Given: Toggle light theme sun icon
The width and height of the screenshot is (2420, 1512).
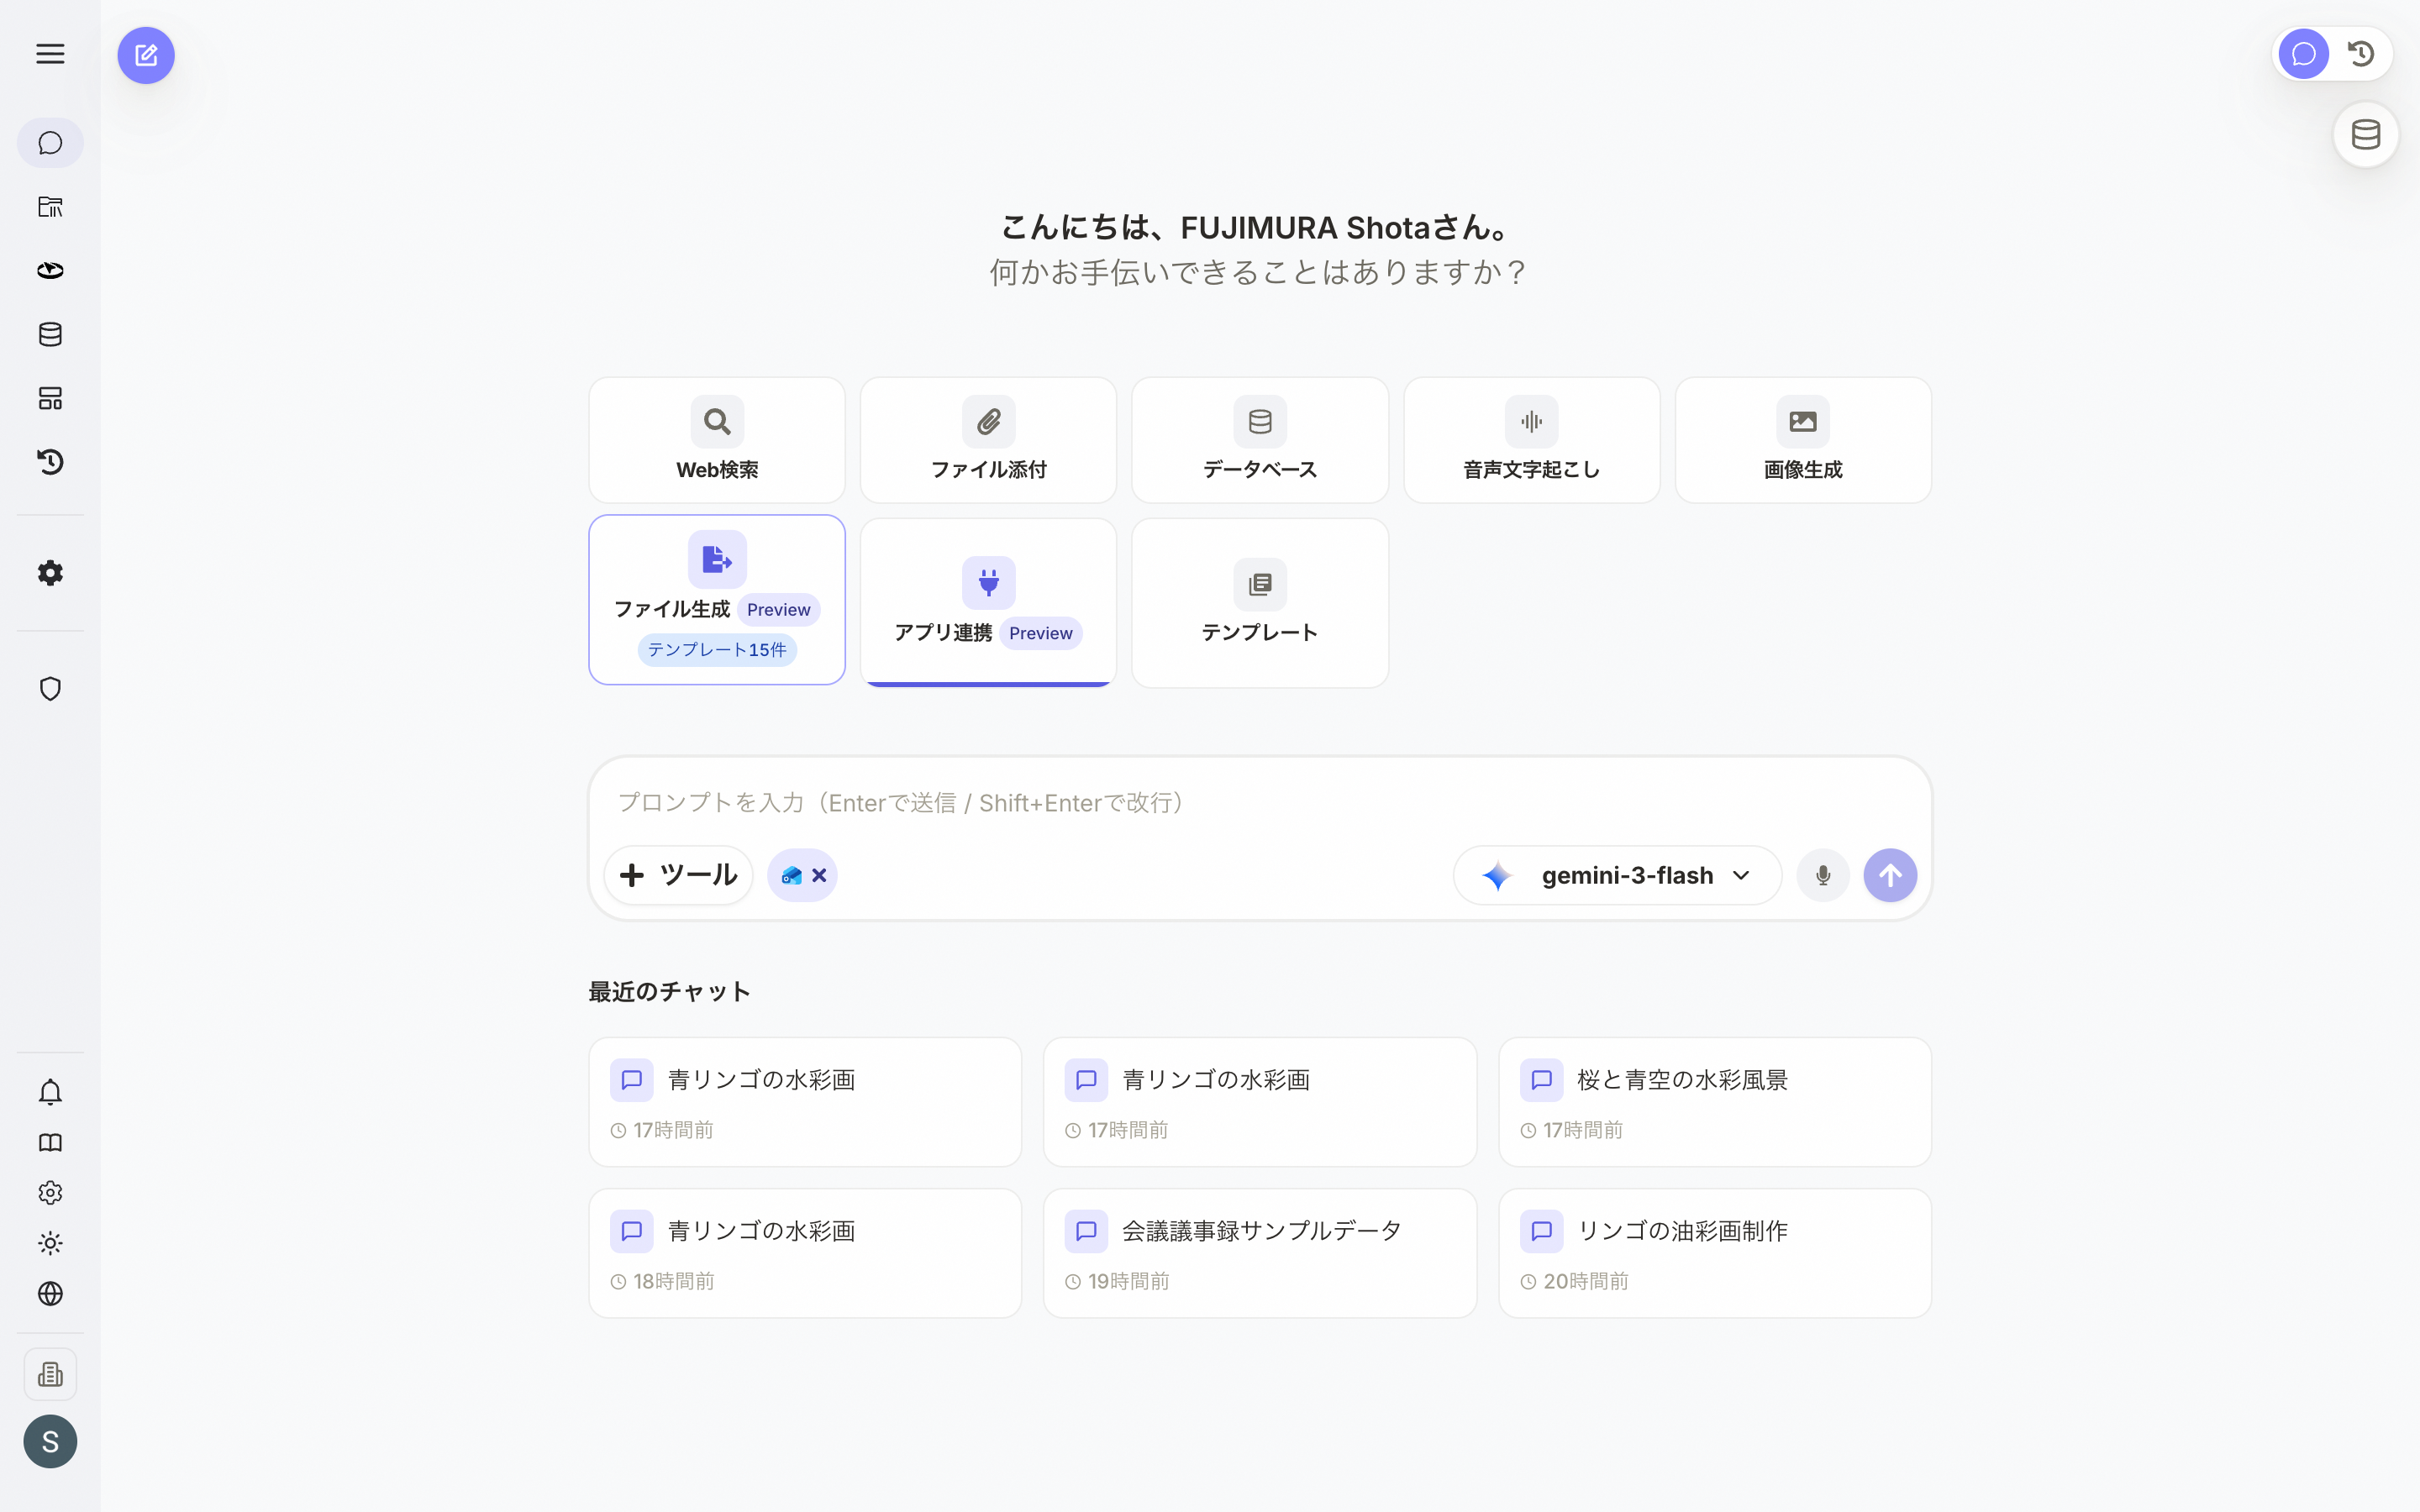Looking at the screenshot, I should coord(50,1243).
